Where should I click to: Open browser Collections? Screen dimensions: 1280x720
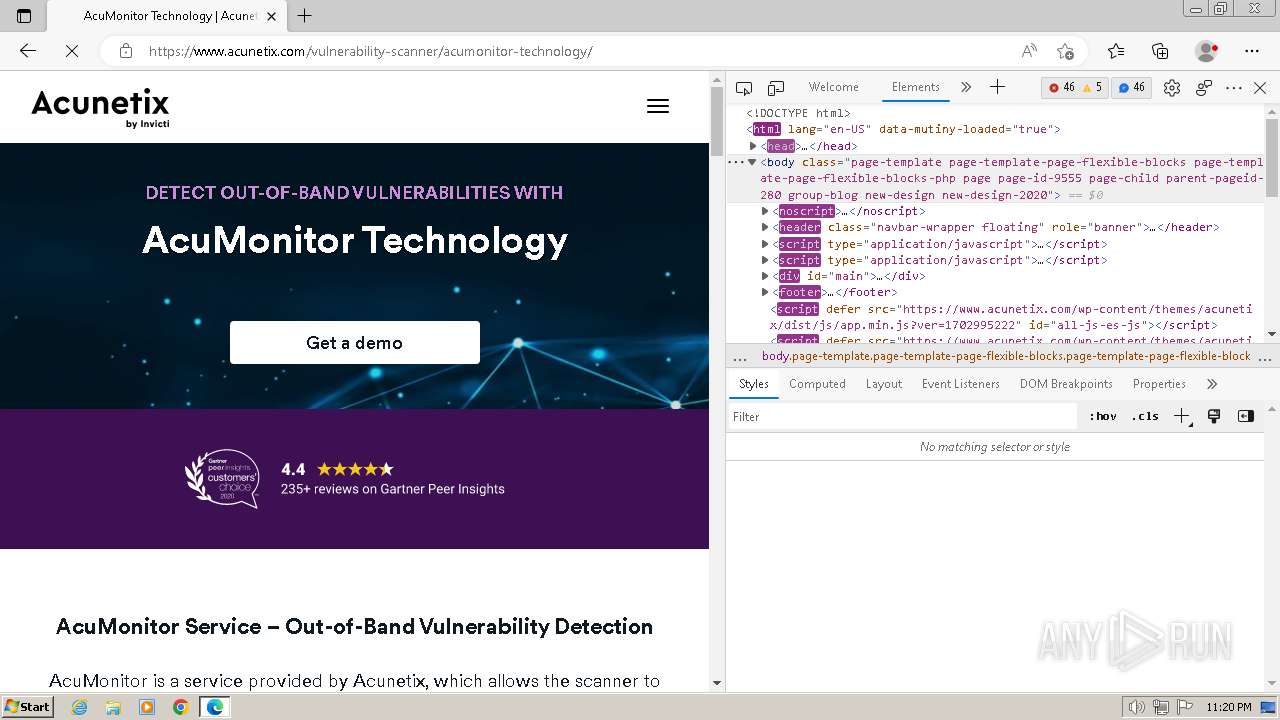(1160, 51)
